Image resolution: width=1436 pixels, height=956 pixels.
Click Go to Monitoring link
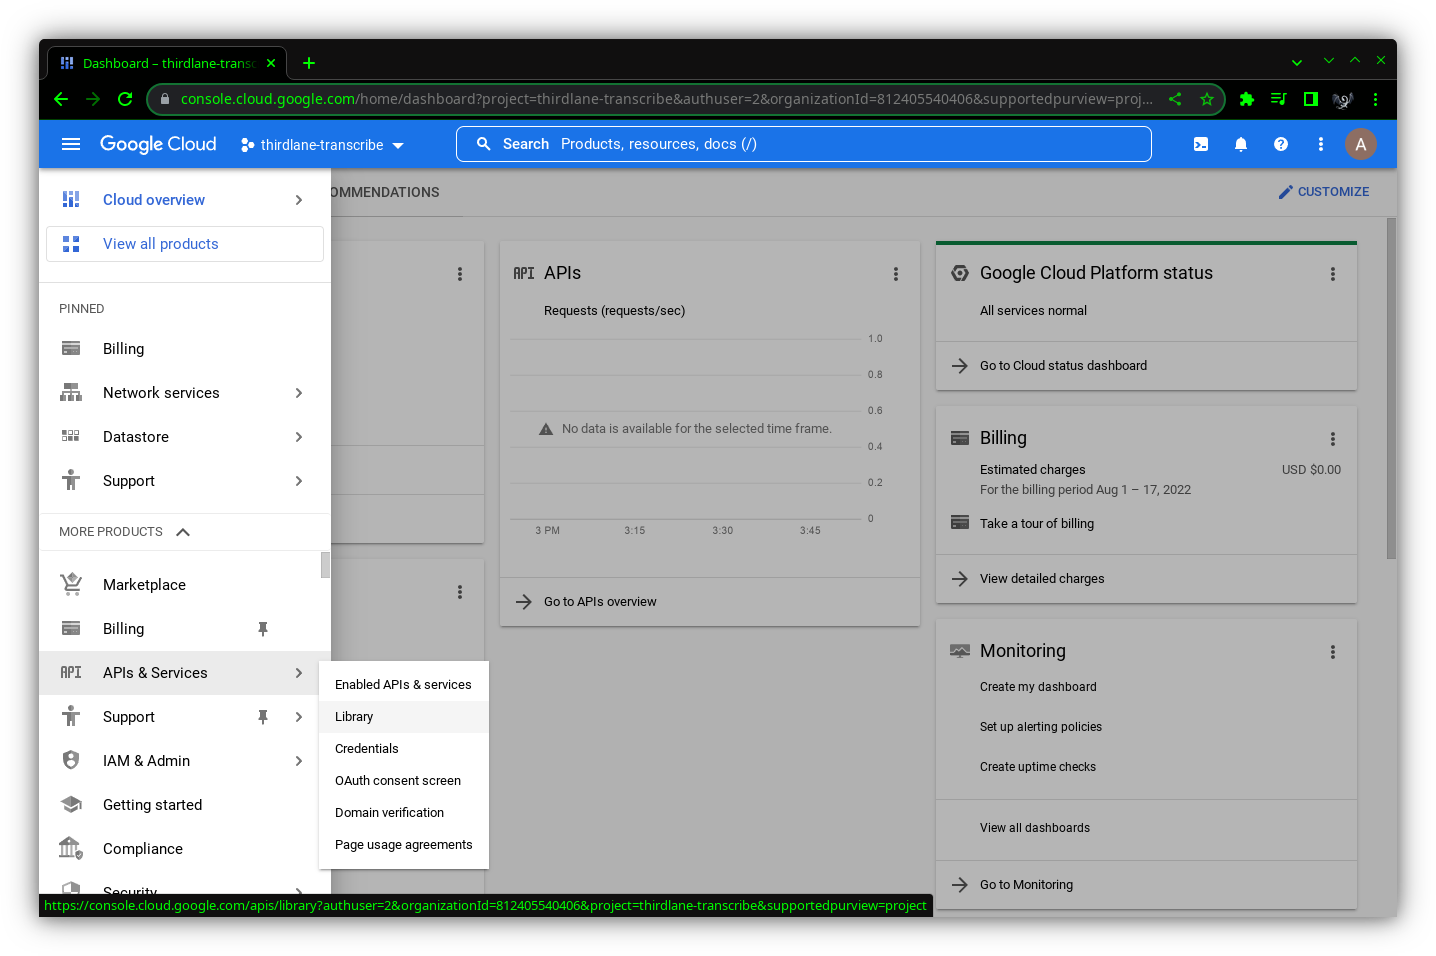point(1026,885)
